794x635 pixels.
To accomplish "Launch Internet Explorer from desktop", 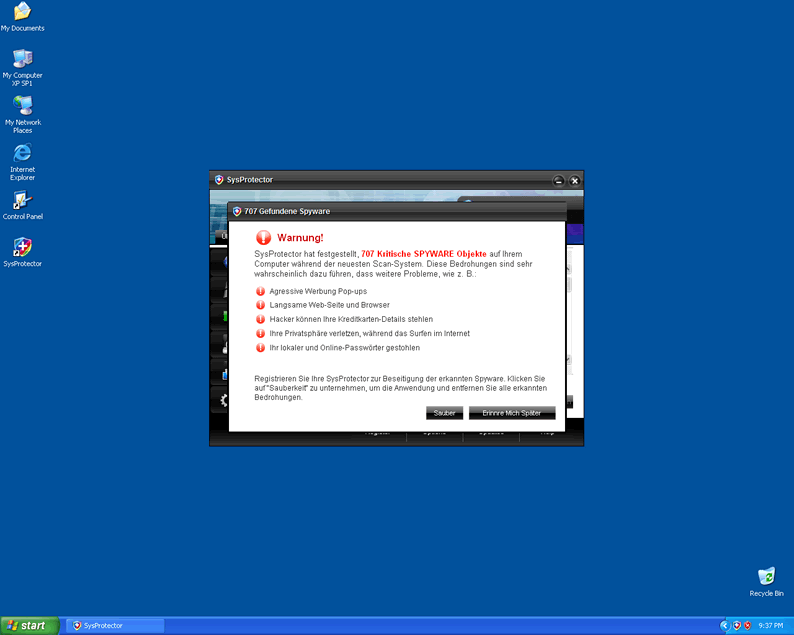I will 22,153.
